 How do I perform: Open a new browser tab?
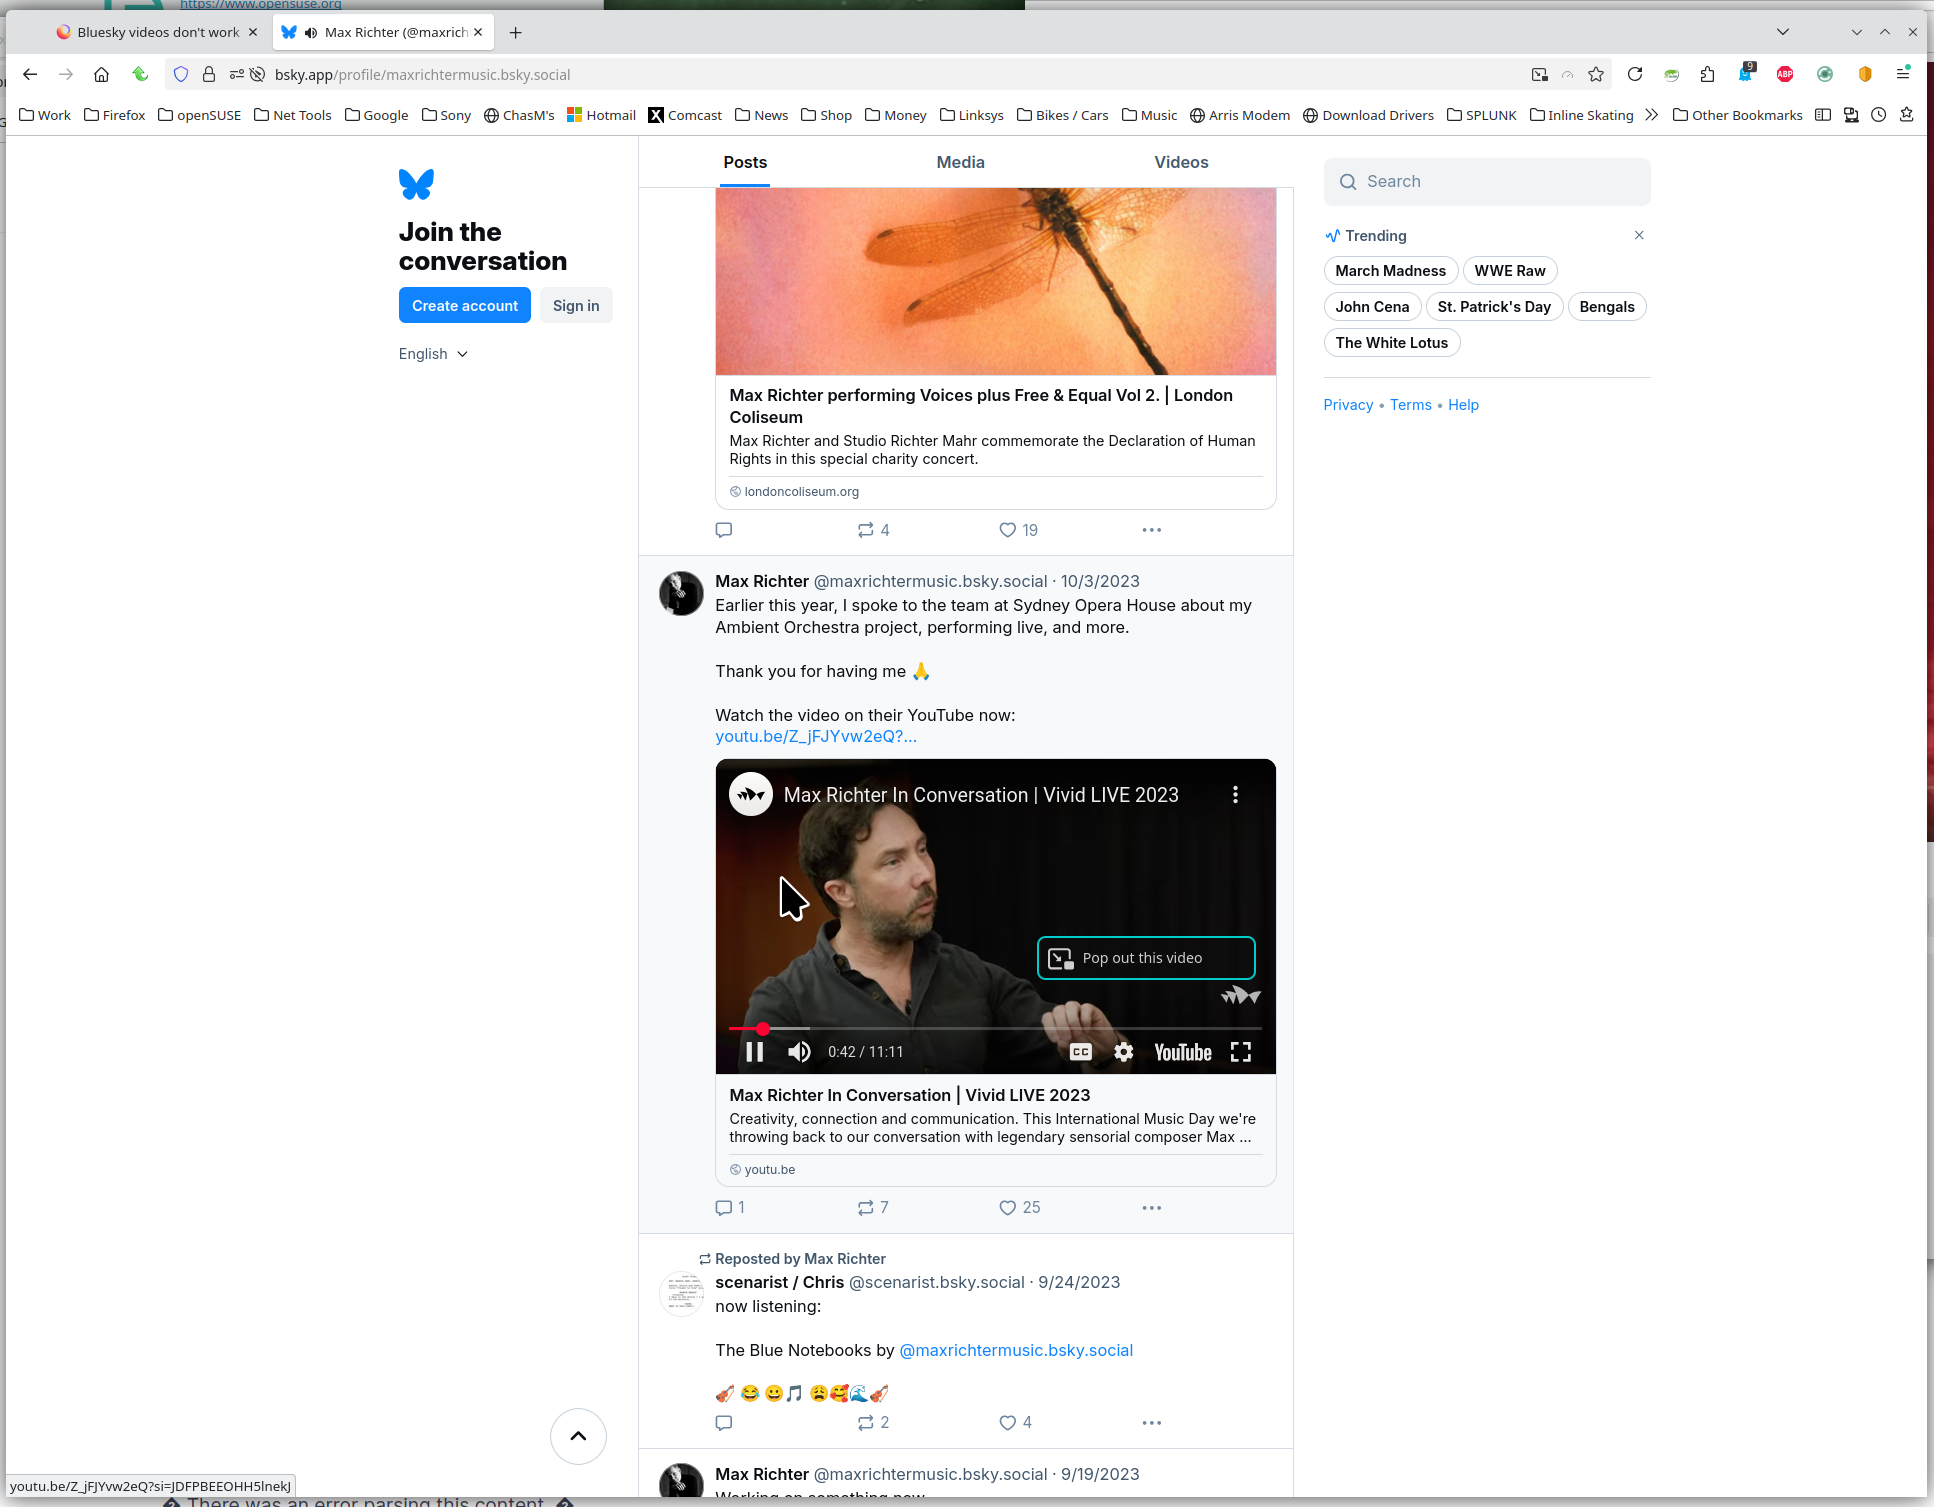click(515, 32)
